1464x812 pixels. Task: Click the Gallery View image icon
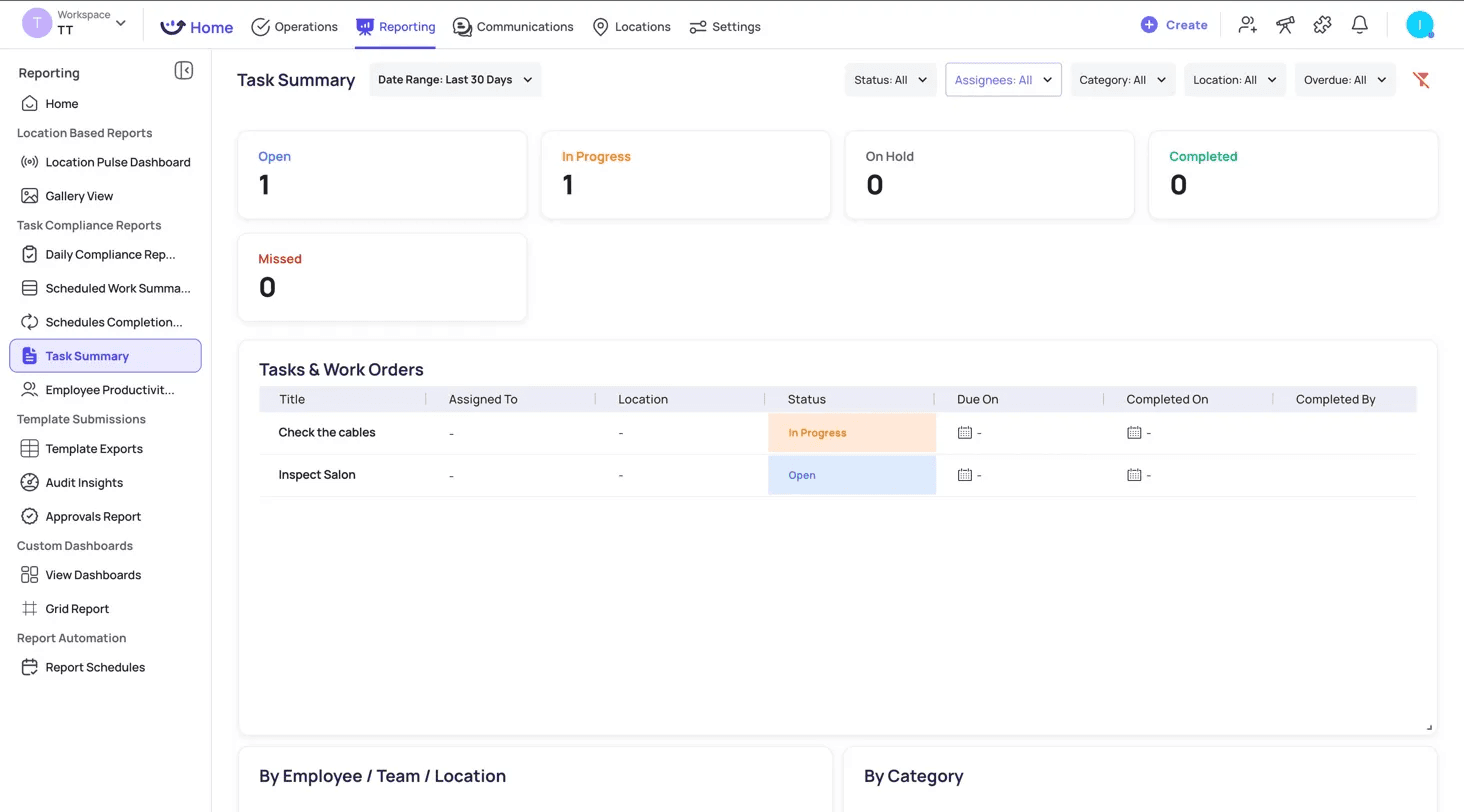(x=30, y=196)
